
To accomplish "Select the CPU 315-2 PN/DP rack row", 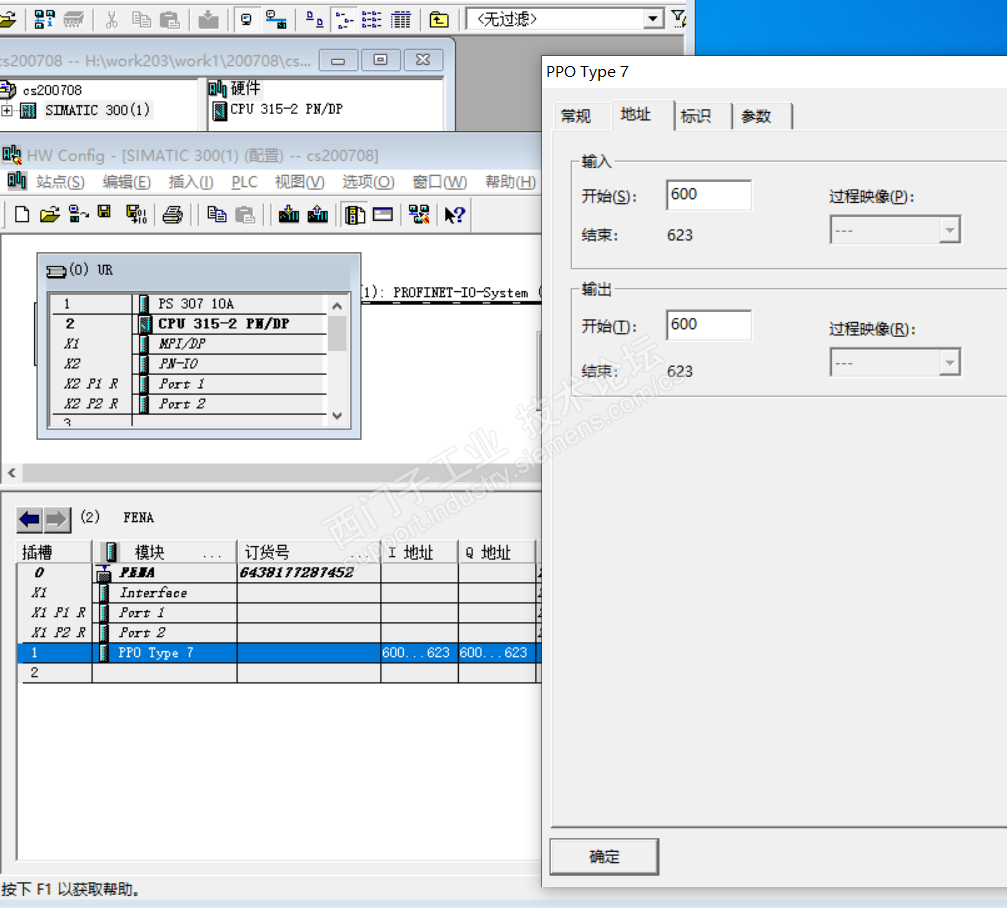I will pos(189,324).
